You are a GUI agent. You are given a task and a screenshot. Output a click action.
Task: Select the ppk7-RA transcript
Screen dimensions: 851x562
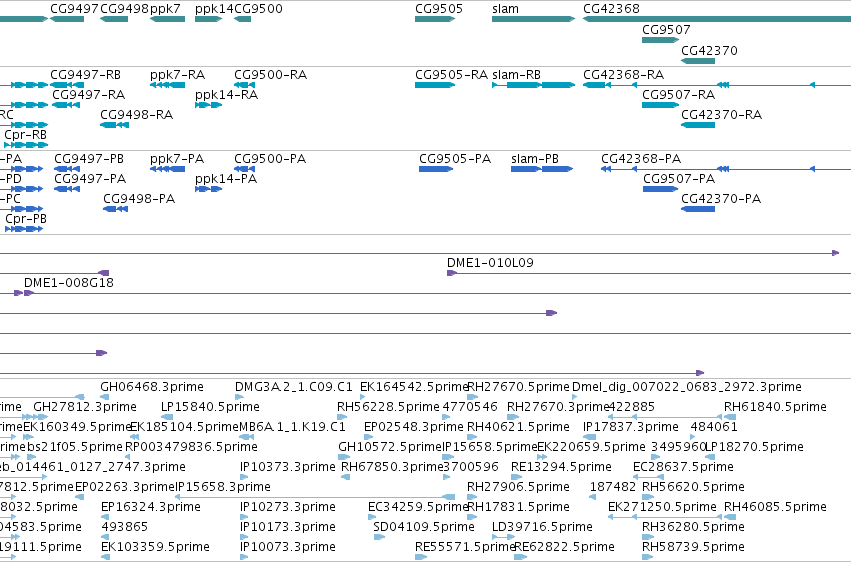(167, 85)
